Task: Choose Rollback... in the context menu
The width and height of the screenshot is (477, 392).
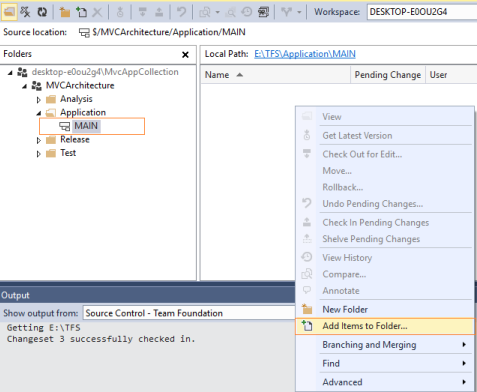Action: coord(385,187)
